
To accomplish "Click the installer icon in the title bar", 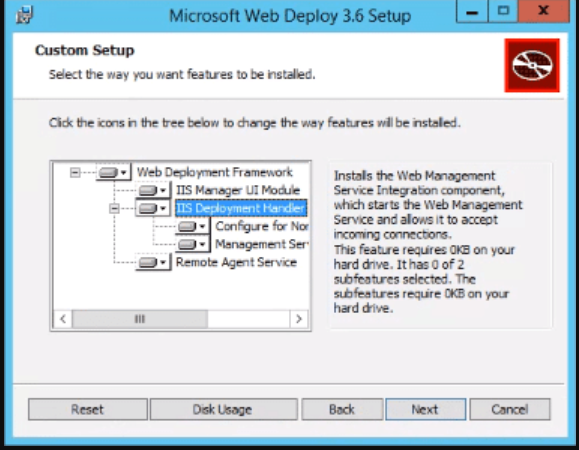I will [24, 15].
